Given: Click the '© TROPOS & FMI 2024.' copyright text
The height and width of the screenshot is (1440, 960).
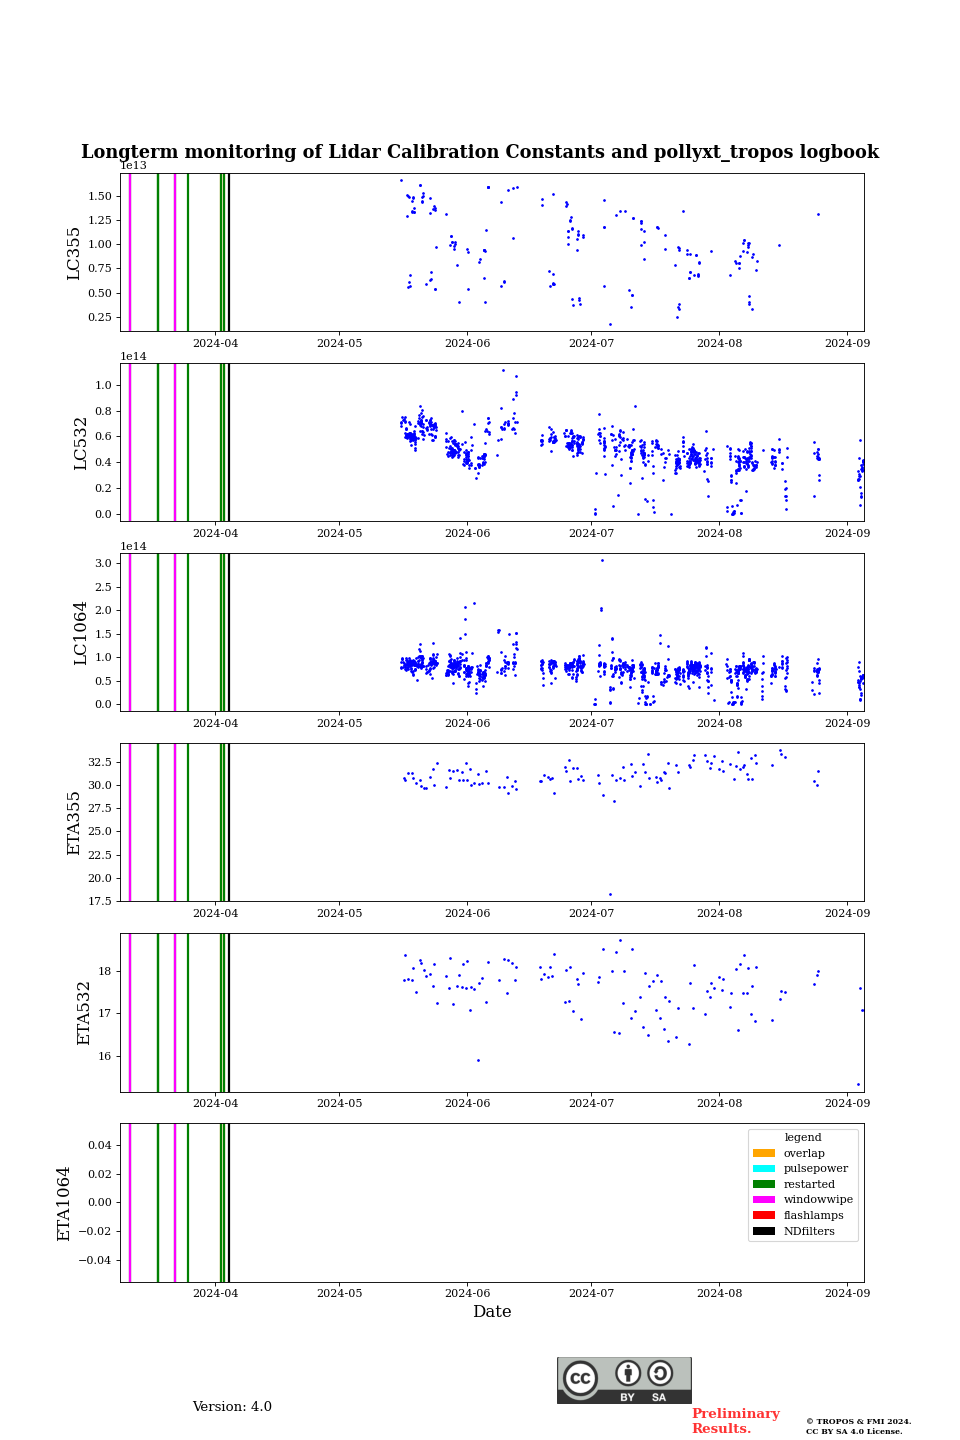Looking at the screenshot, I should (x=859, y=1421).
